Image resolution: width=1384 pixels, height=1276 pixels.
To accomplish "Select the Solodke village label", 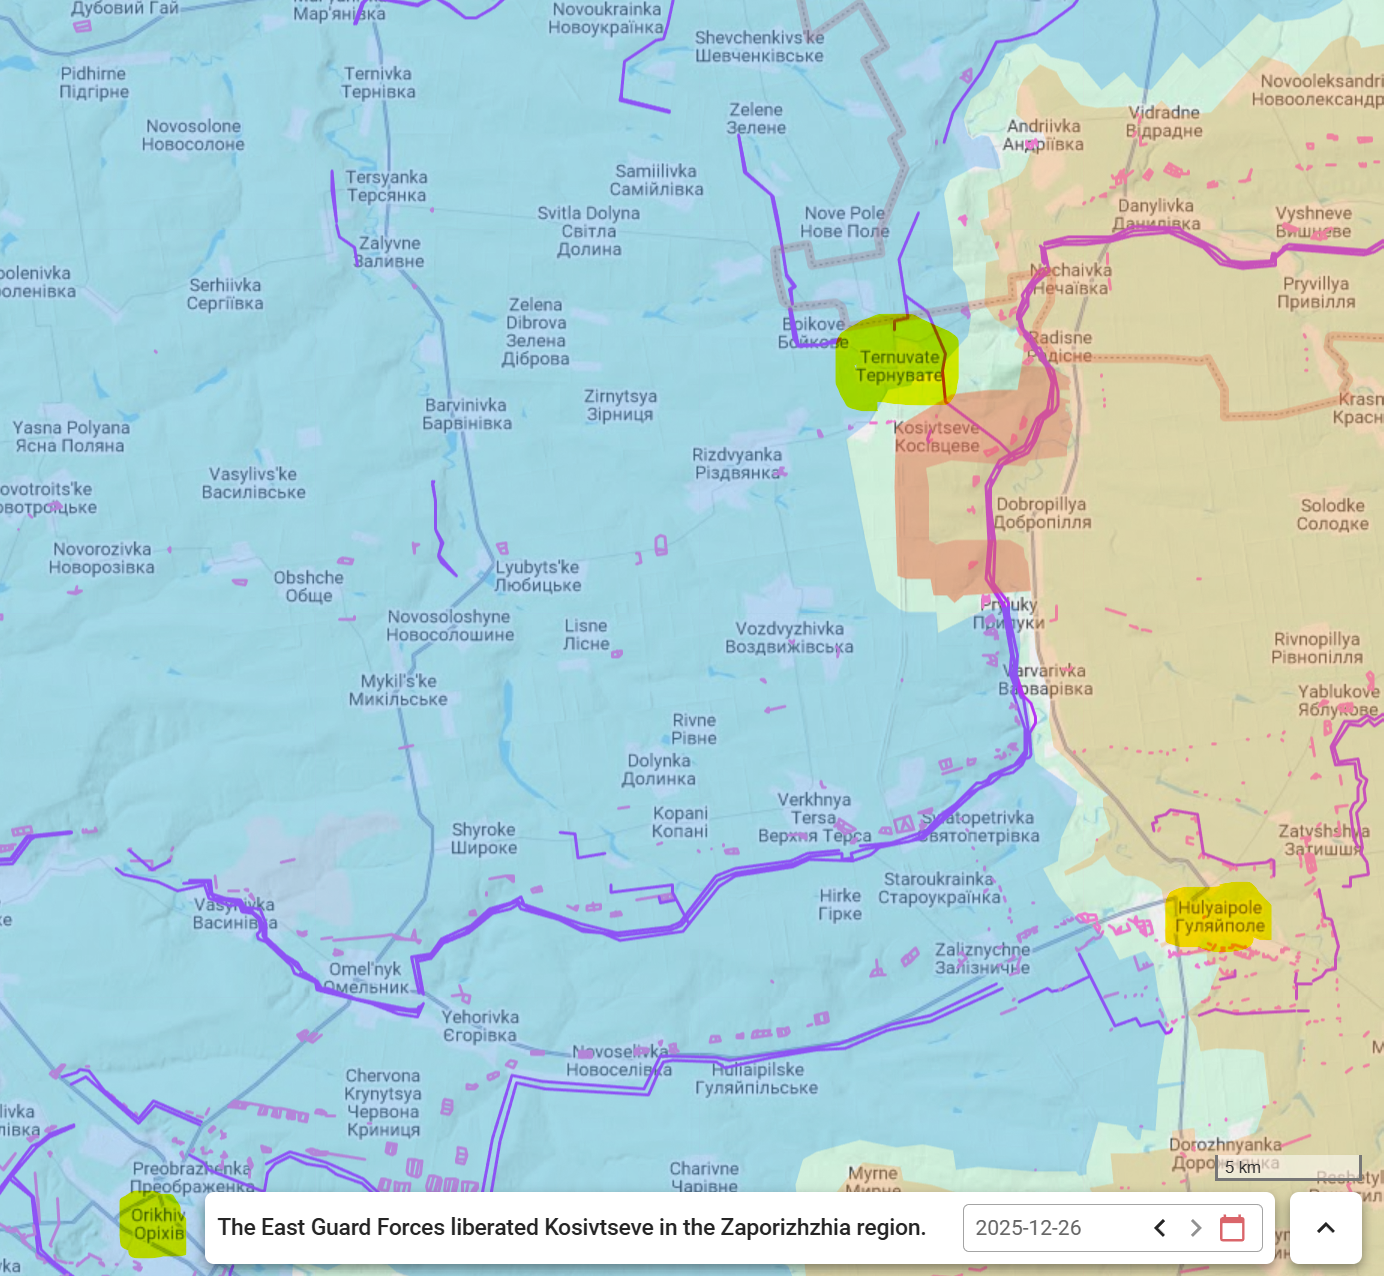I will (x=1333, y=515).
